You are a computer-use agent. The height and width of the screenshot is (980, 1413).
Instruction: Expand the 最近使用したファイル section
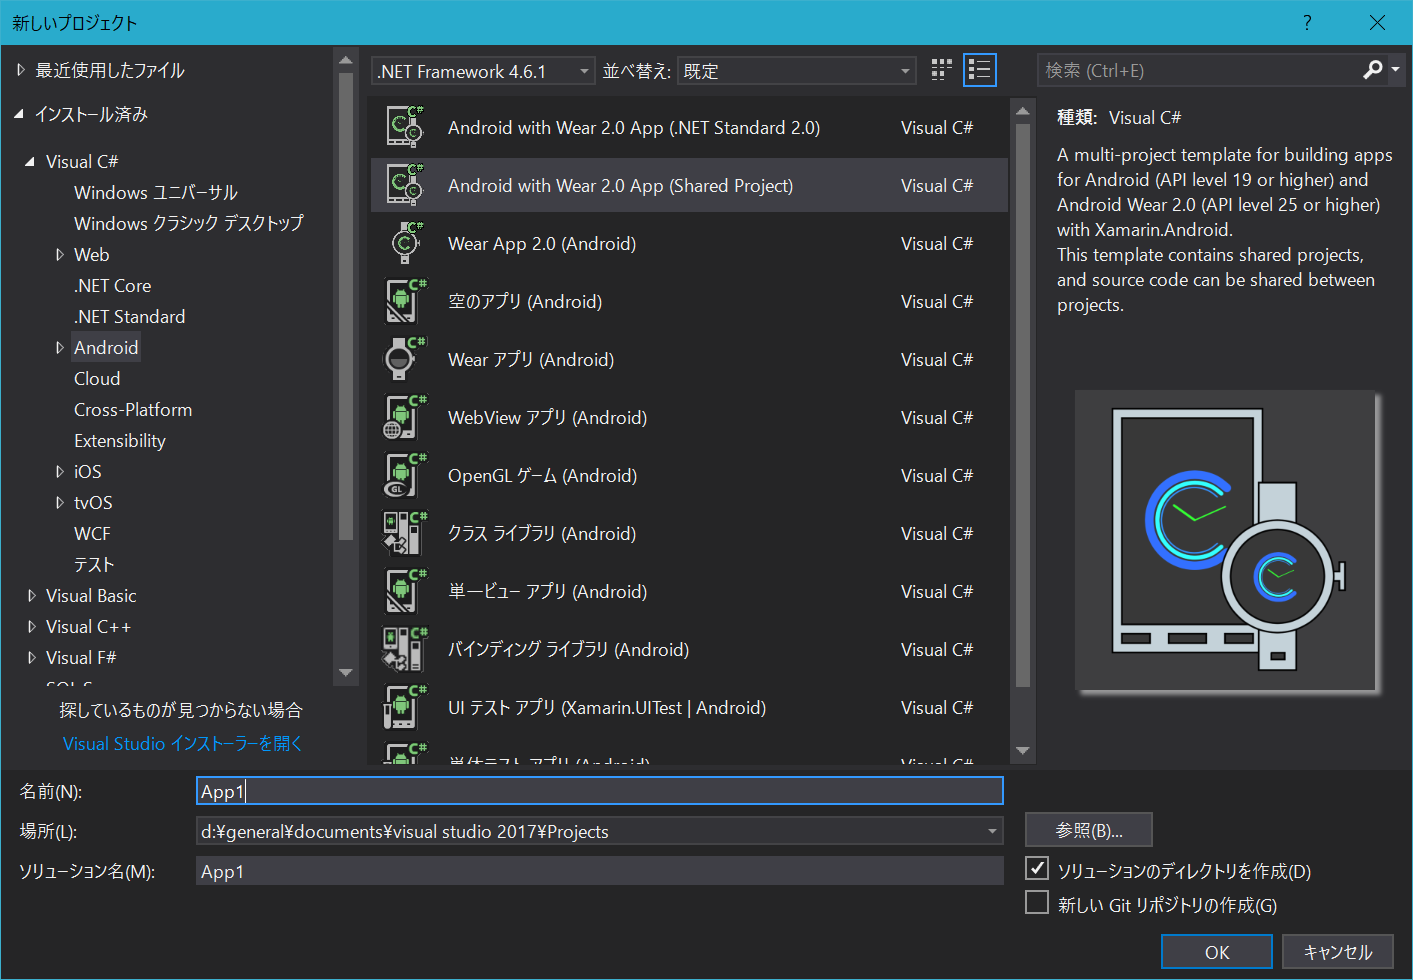click(20, 70)
